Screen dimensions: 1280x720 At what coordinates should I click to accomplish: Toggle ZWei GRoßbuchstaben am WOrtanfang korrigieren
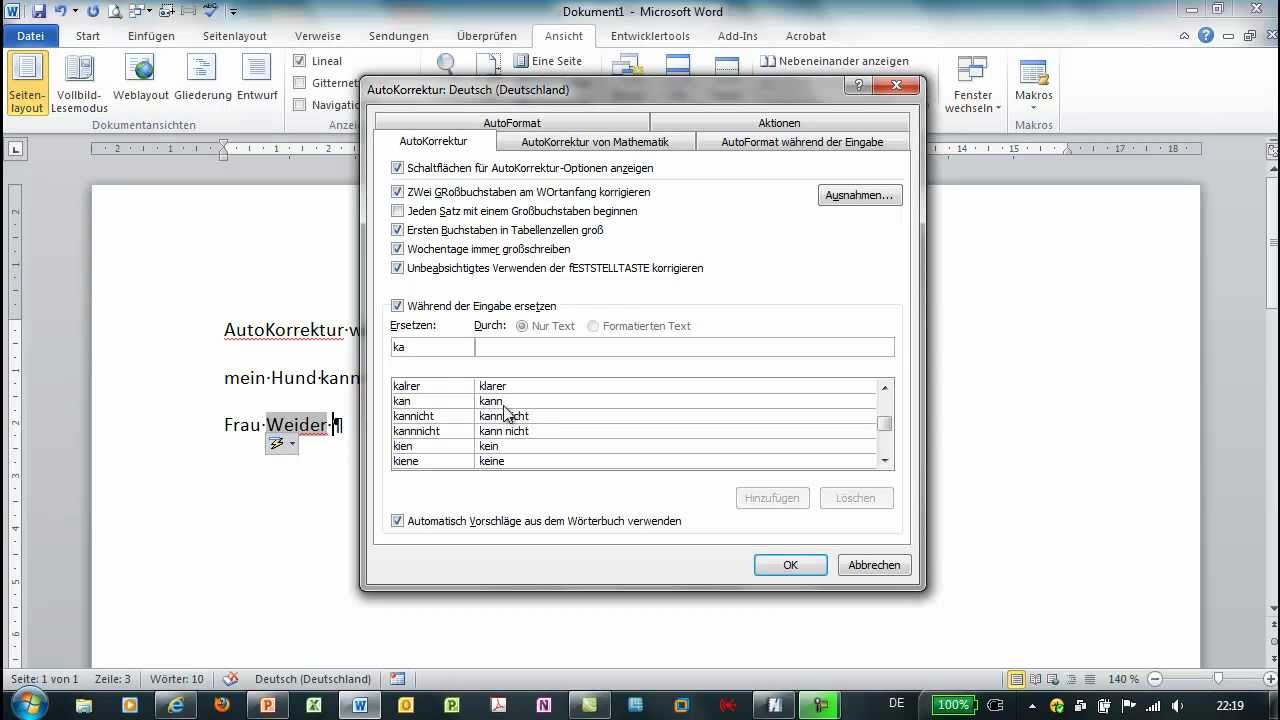[x=398, y=192]
